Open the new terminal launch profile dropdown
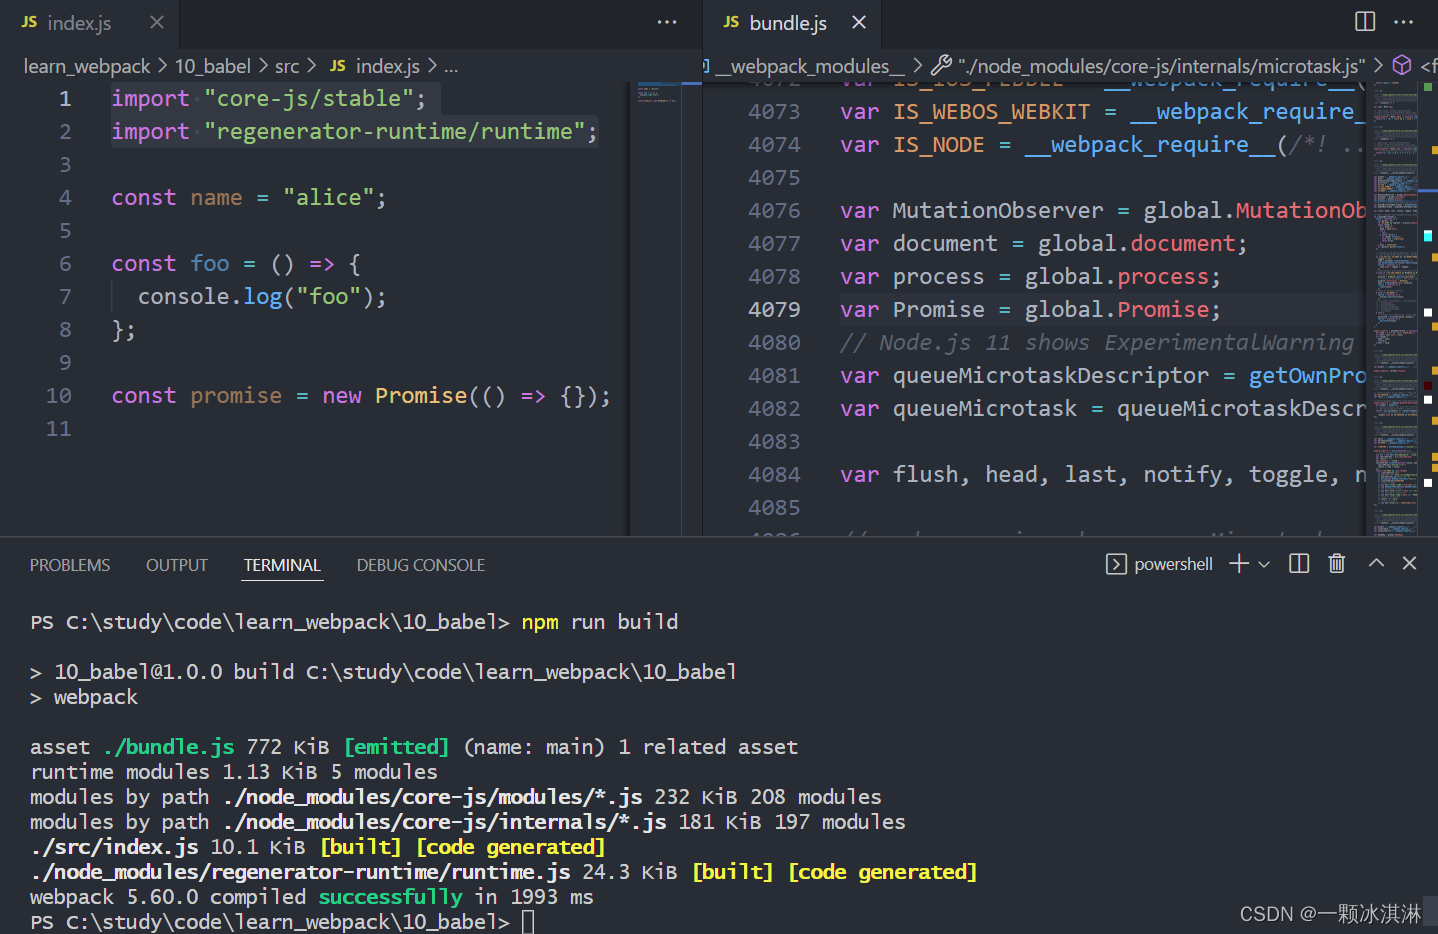Viewport: 1438px width, 934px height. click(x=1264, y=564)
